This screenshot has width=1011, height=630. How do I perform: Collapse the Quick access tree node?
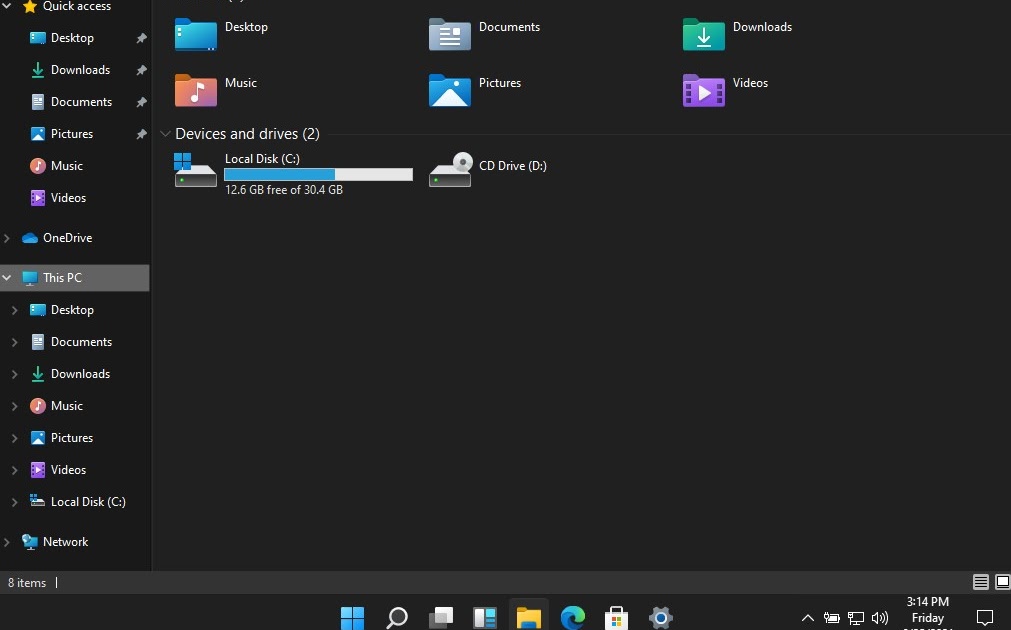tap(7, 6)
